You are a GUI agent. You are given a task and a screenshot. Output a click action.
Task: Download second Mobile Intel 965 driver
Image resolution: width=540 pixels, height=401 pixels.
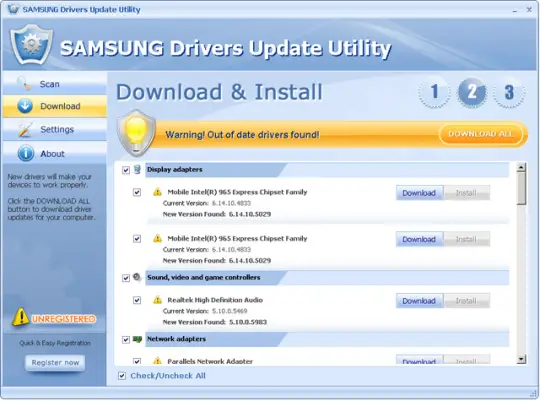click(419, 239)
